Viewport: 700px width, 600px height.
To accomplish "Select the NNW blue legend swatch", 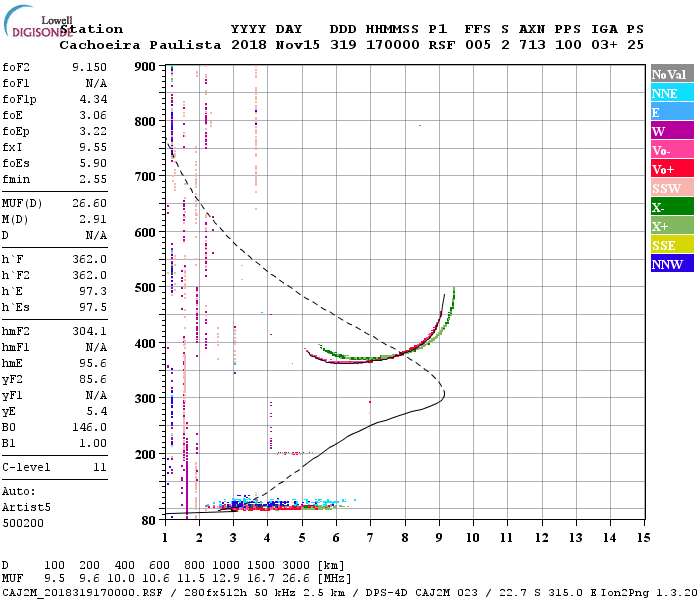I will click(672, 264).
